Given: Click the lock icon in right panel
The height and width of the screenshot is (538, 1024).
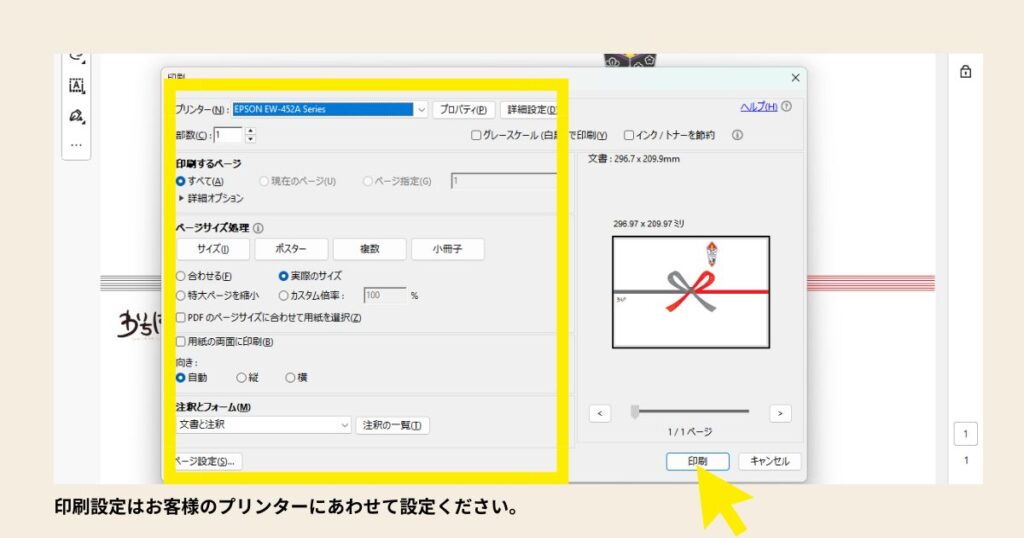Looking at the screenshot, I should (x=965, y=72).
